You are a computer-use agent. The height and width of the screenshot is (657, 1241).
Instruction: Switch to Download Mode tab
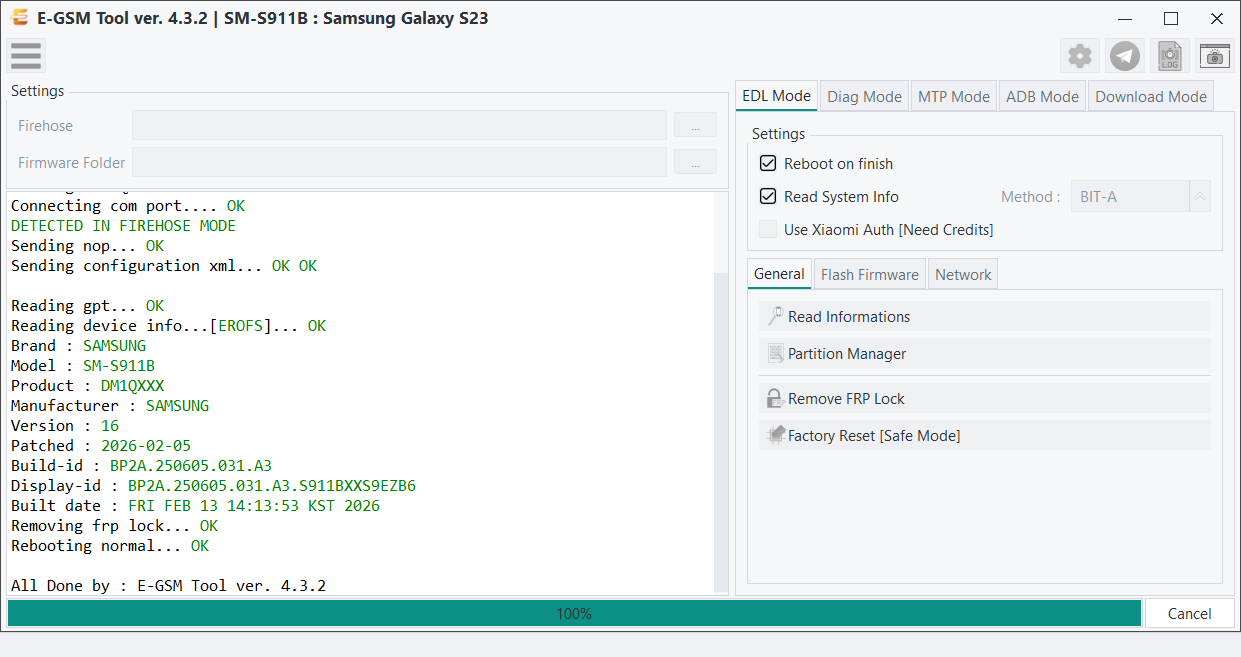(1151, 96)
